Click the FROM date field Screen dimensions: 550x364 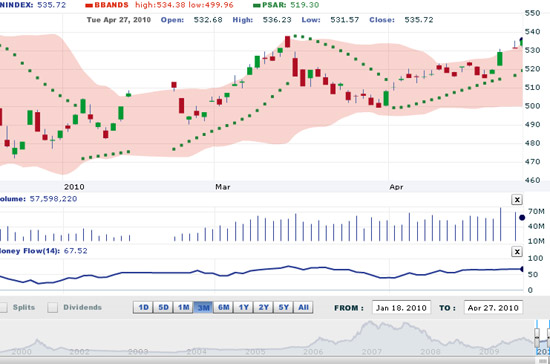[x=401, y=308]
